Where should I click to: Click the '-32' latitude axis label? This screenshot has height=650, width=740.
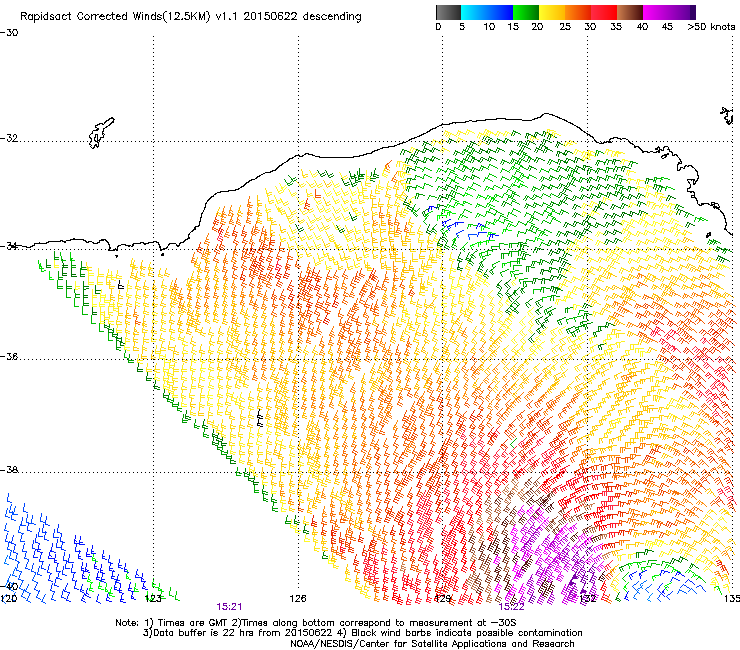point(9,138)
